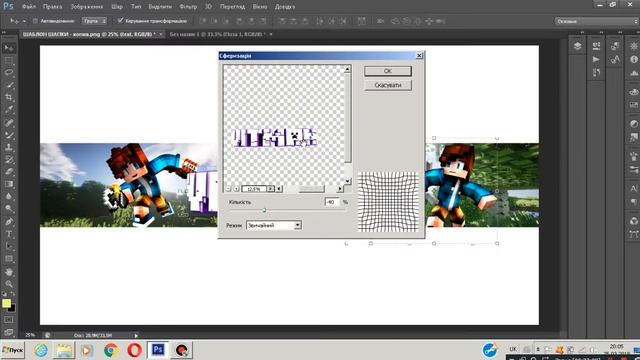Select the Magic Wand tool
640x360 pixels.
click(x=9, y=85)
